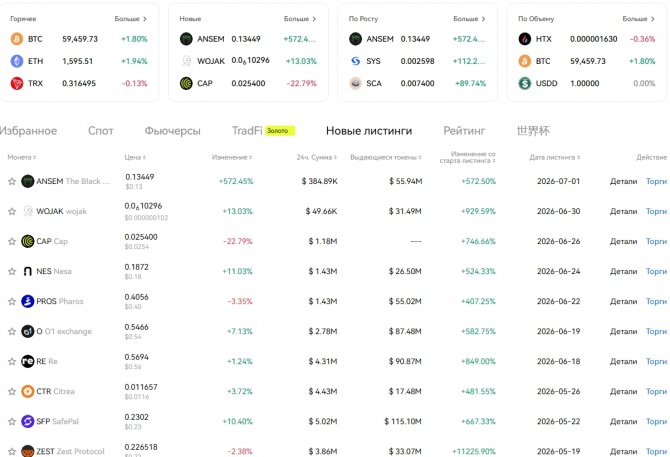
Task: Click the SFP SafePal coin logo
Action: click(28, 422)
